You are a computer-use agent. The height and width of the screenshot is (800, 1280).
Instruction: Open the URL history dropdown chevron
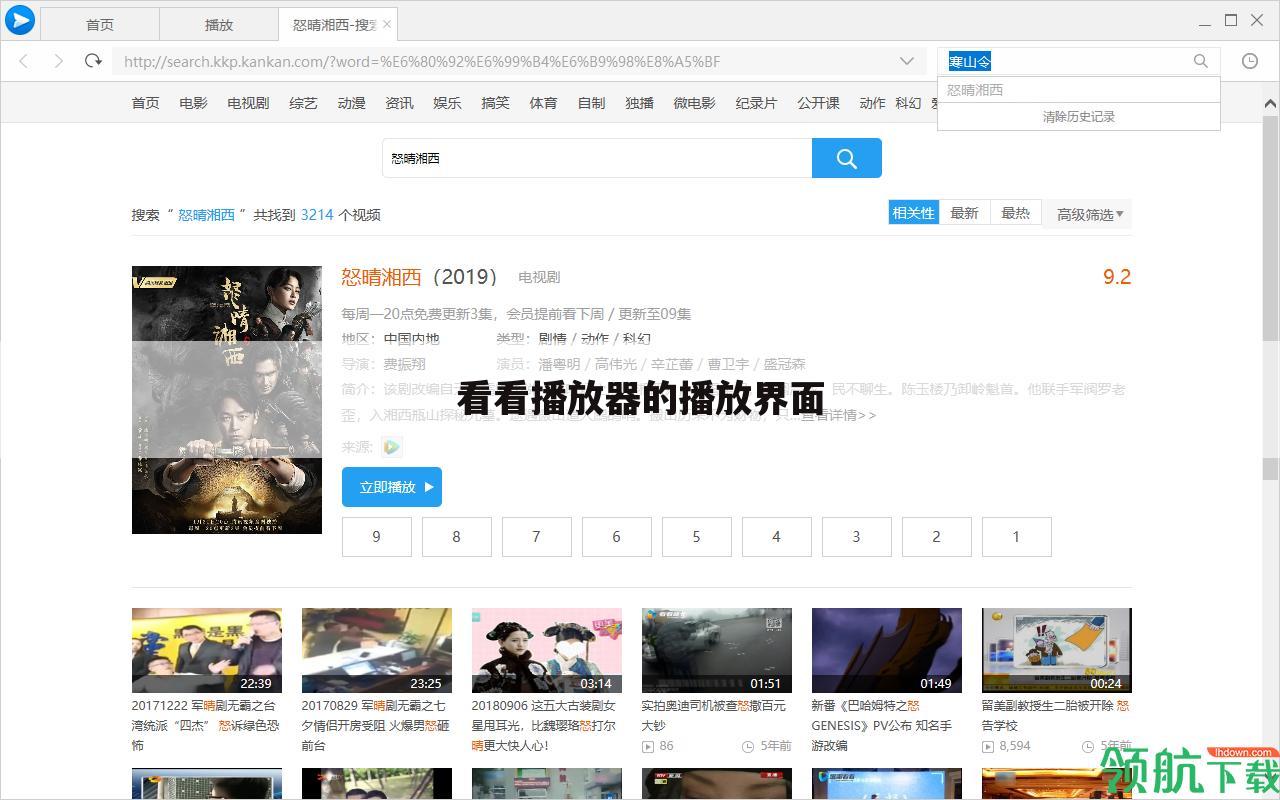[907, 61]
